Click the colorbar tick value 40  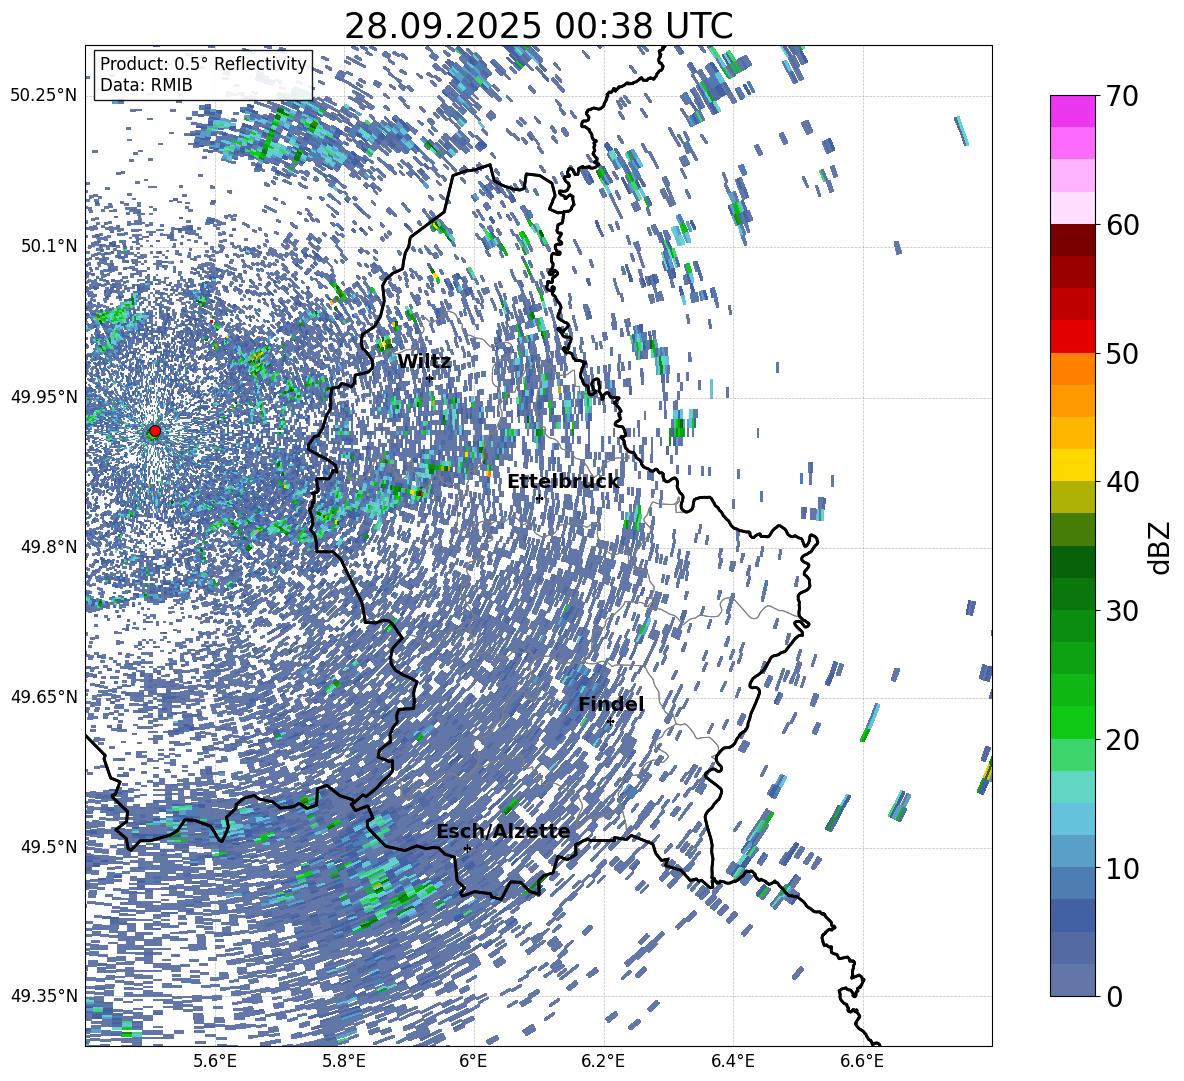pos(1121,482)
